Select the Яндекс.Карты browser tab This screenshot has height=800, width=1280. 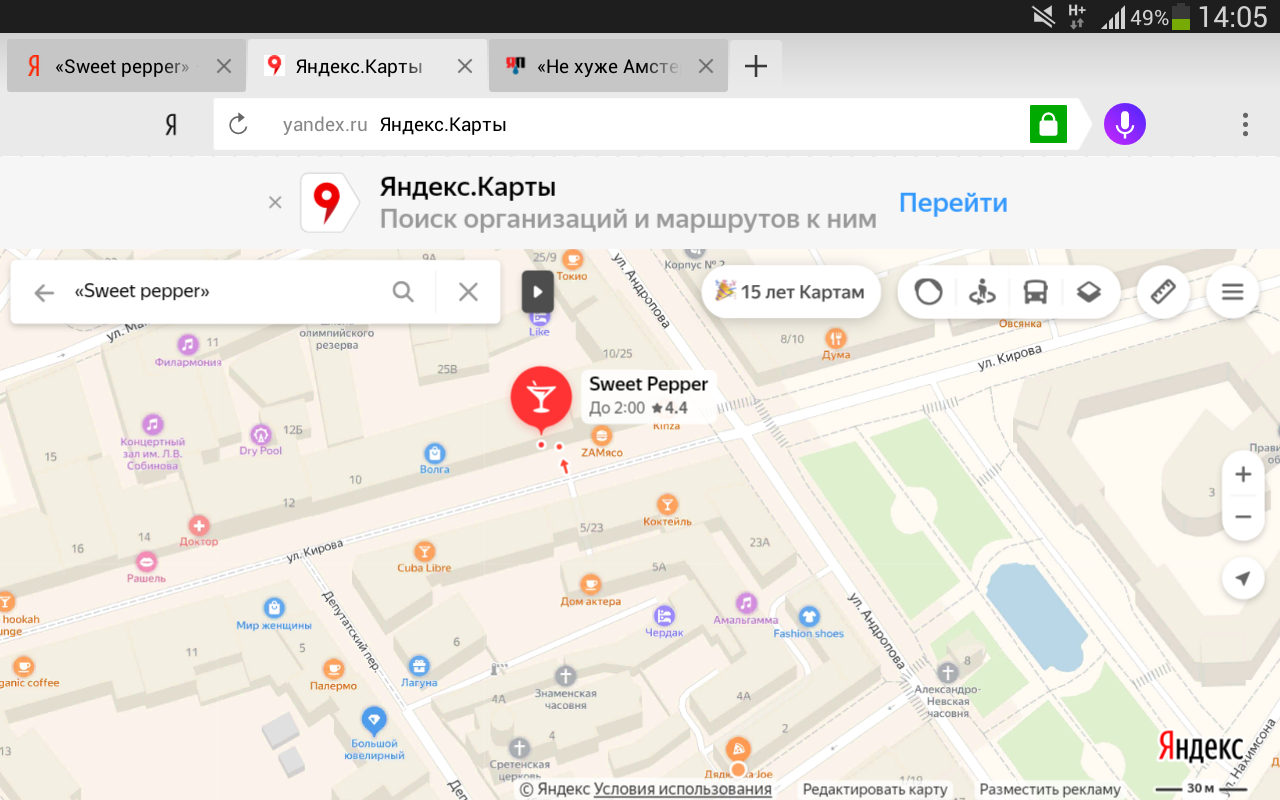click(367, 67)
